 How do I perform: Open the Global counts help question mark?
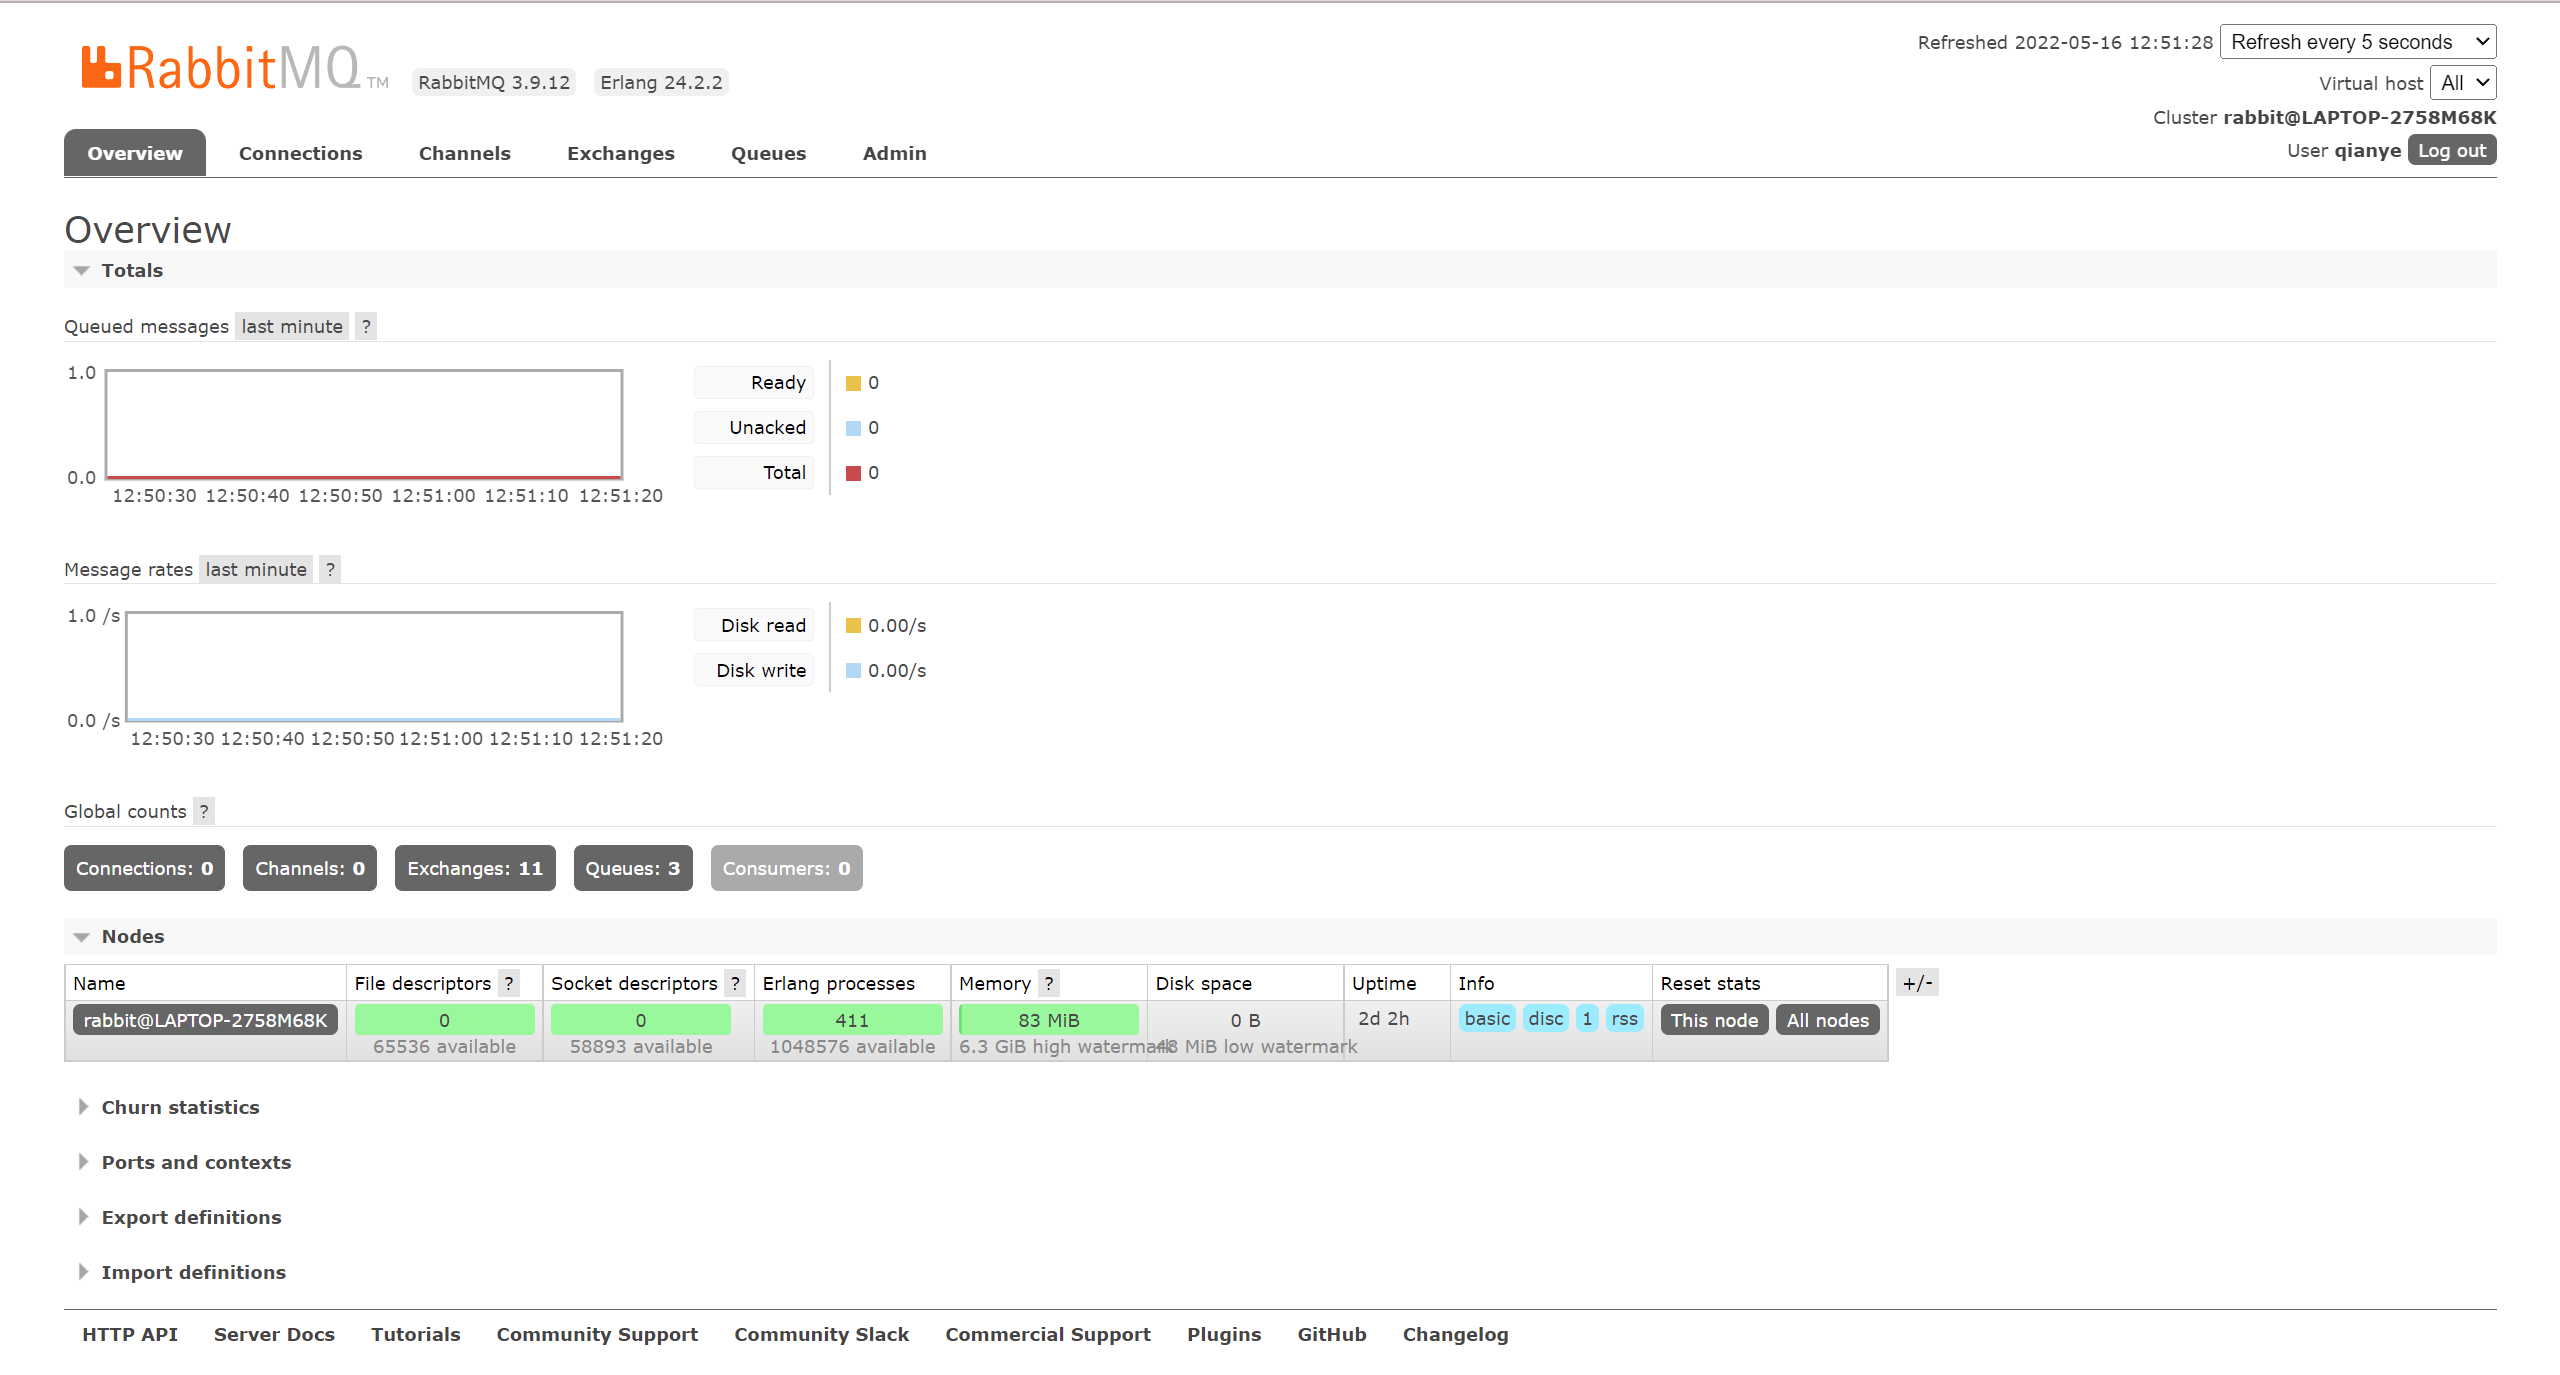[204, 811]
